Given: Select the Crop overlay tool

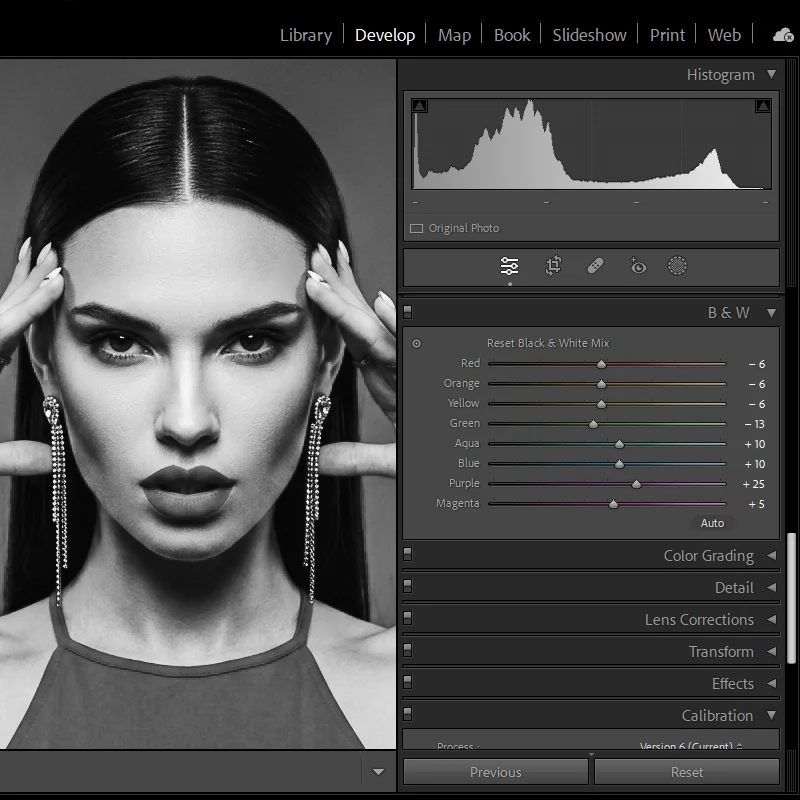Looking at the screenshot, I should tap(553, 266).
